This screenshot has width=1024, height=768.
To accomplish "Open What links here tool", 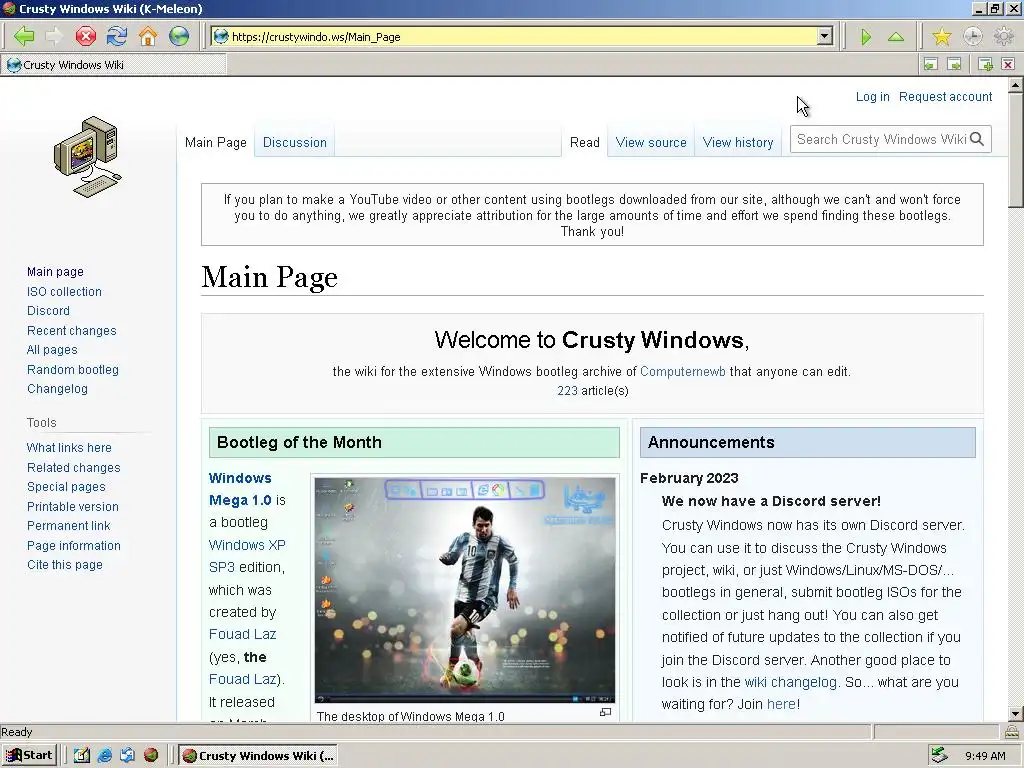I will coord(69,447).
